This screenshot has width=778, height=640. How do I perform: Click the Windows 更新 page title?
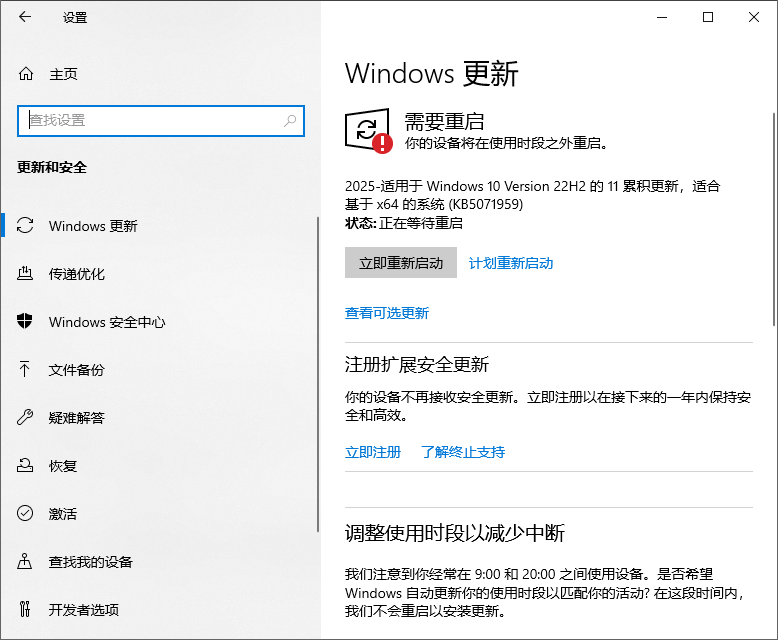(432, 73)
